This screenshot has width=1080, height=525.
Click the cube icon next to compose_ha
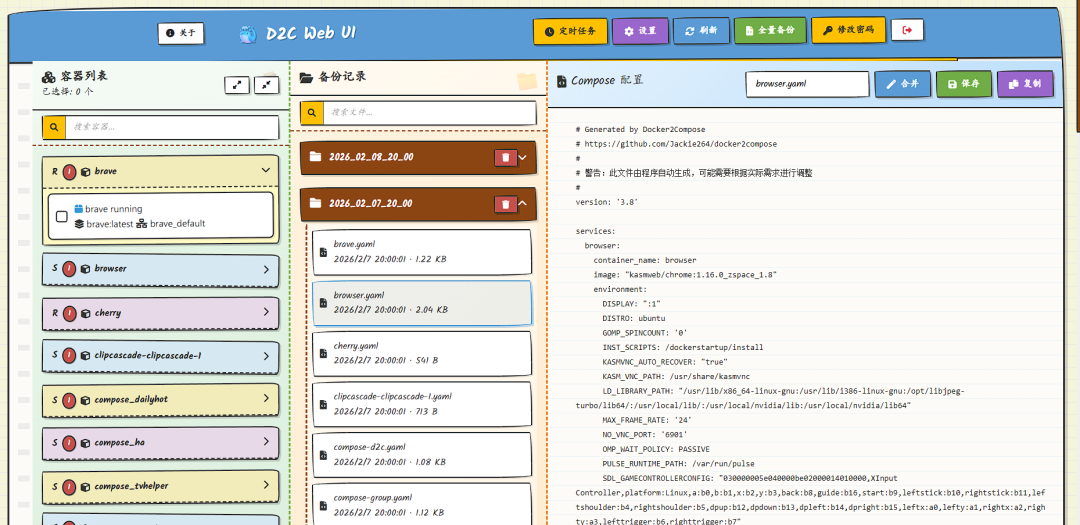[x=85, y=443]
